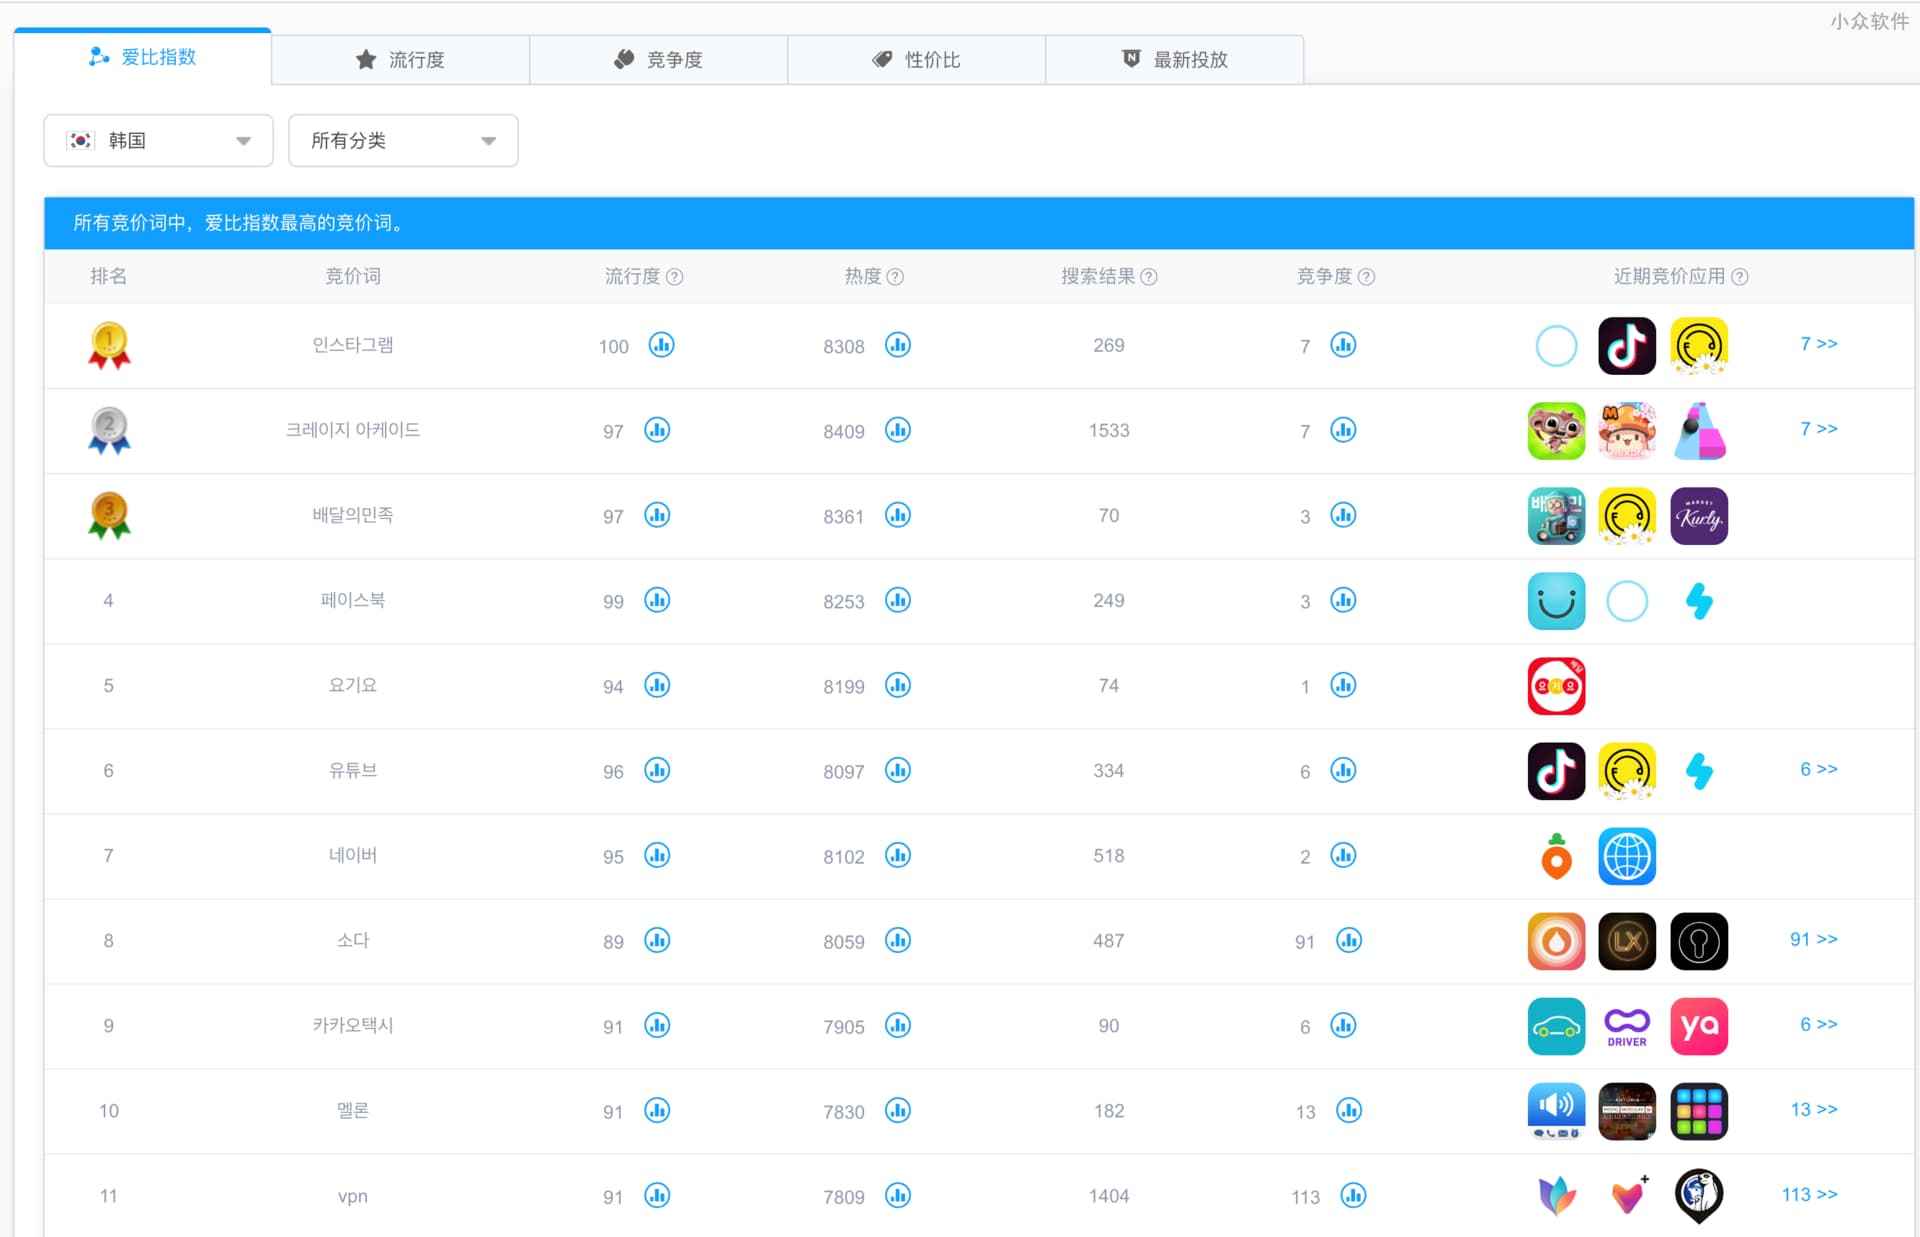Show all 91 bidding apps for 소다
The width and height of the screenshot is (1920, 1237).
1814,939
